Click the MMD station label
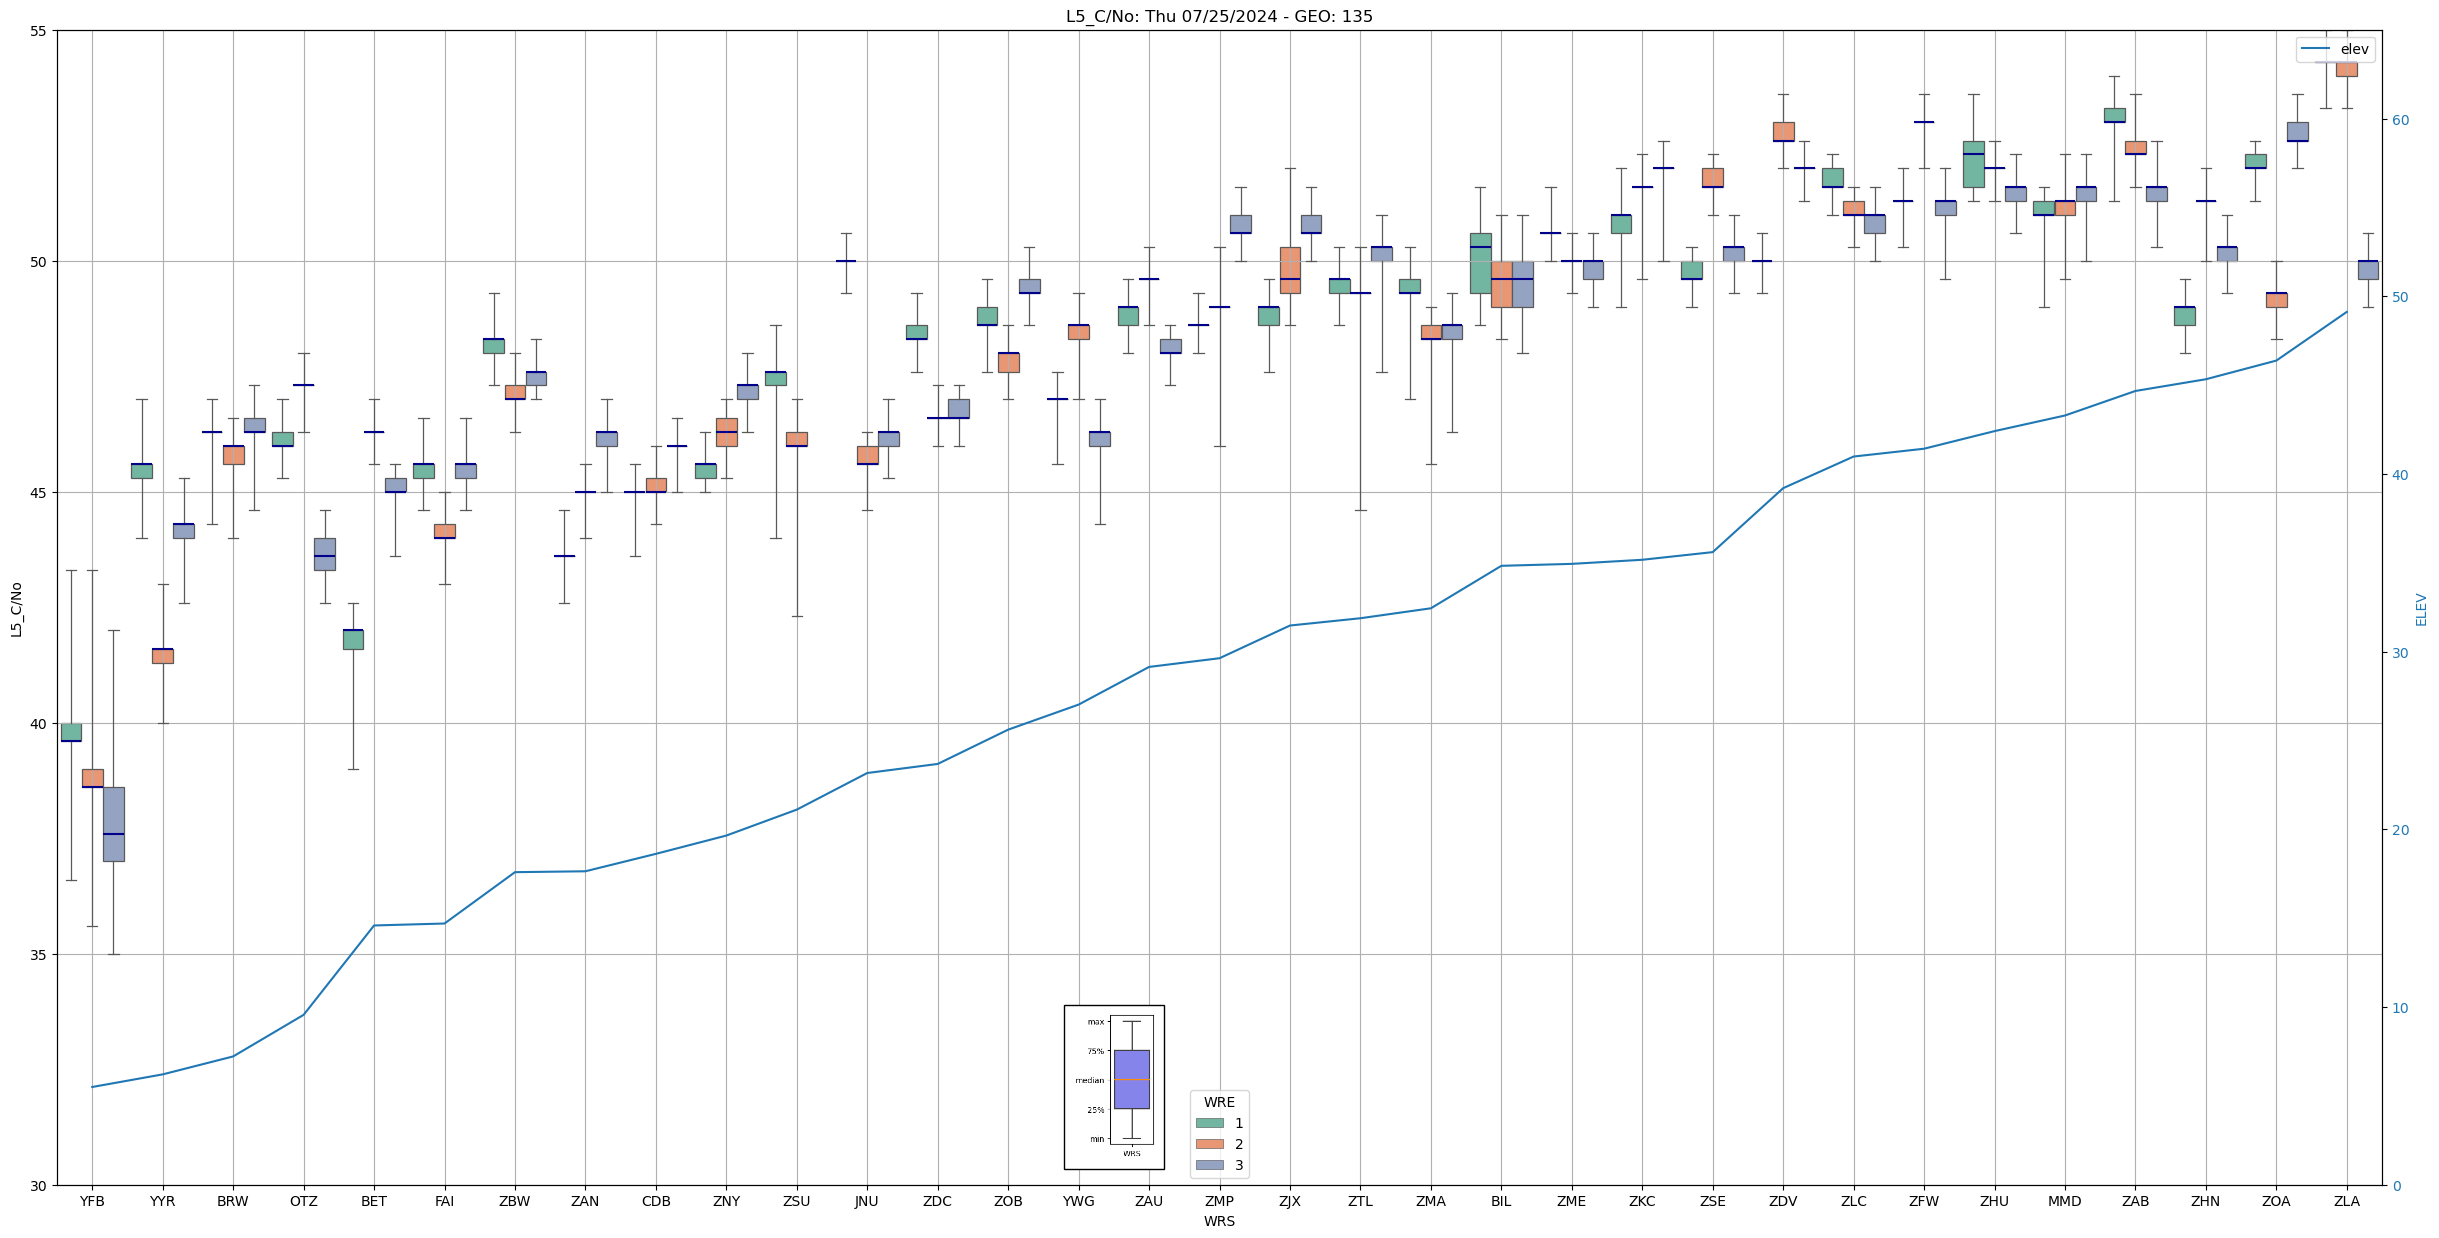This screenshot has width=2439, height=1238. (2065, 1201)
